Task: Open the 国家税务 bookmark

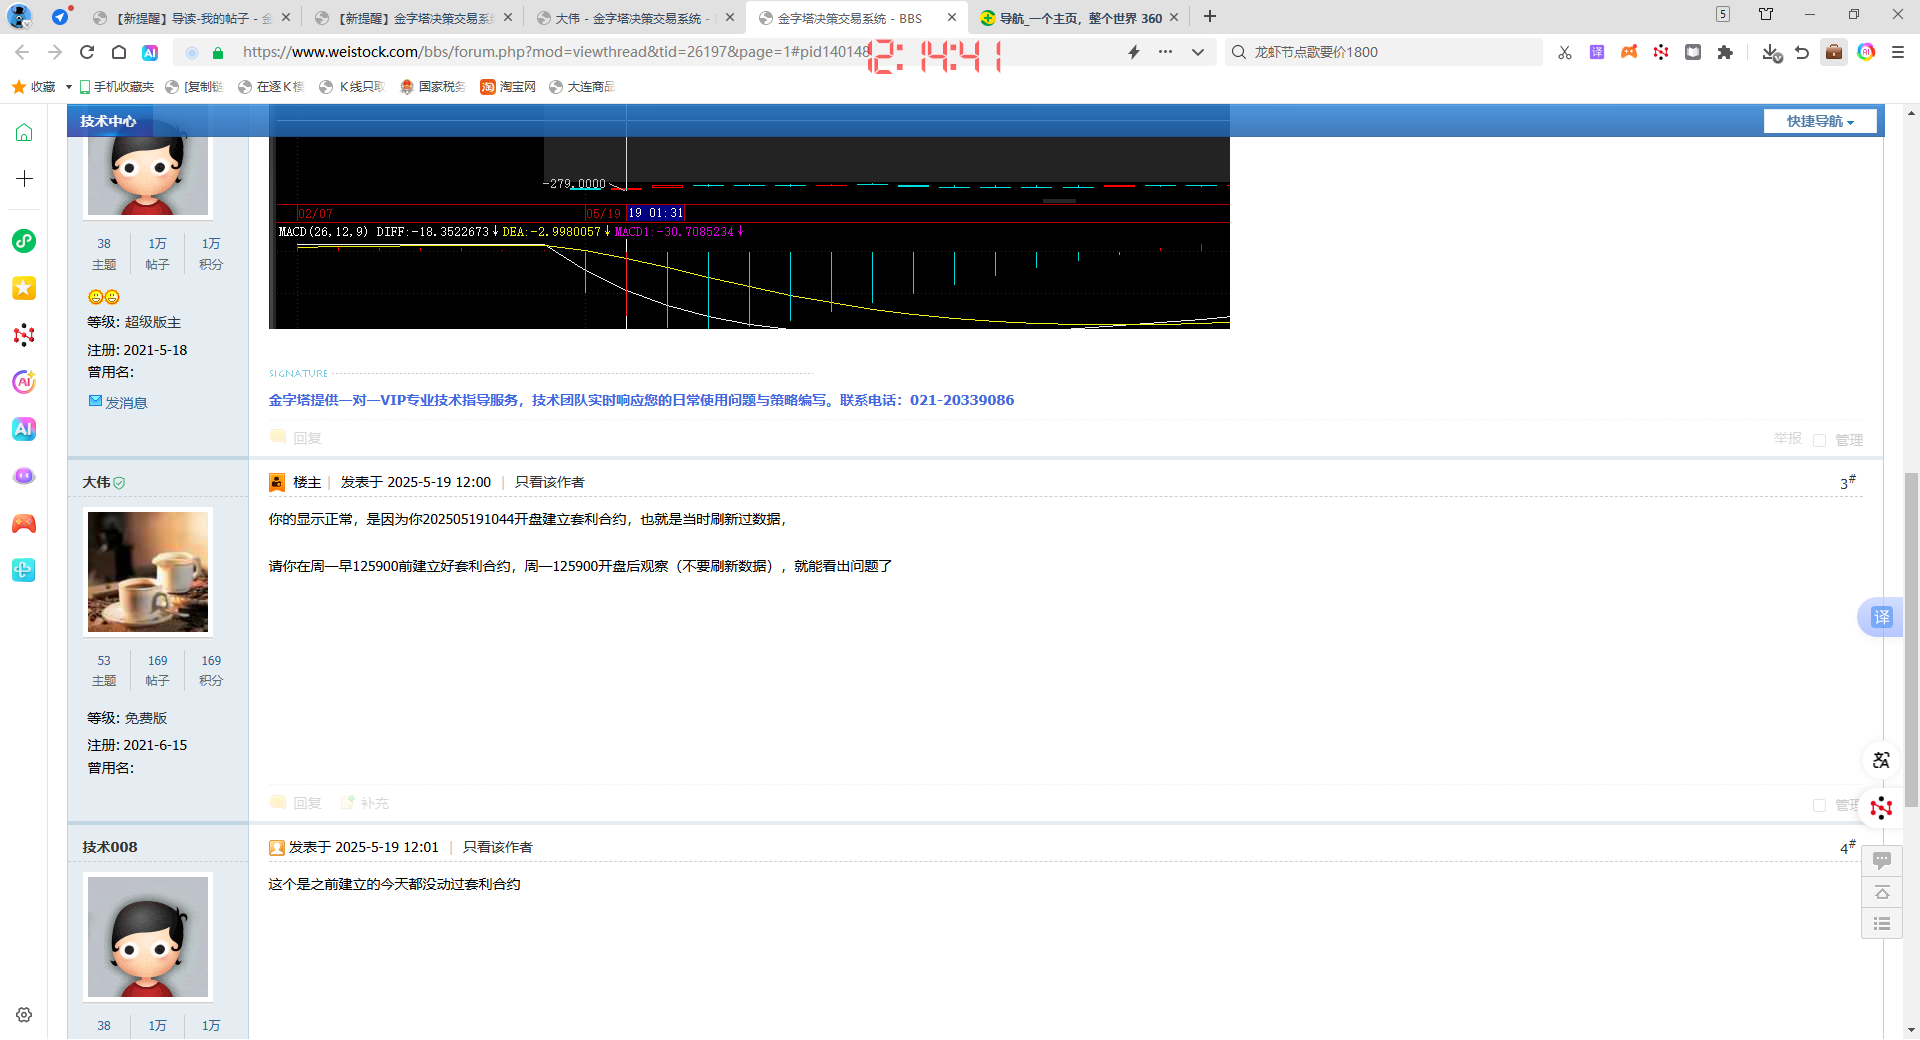Action: tap(433, 87)
